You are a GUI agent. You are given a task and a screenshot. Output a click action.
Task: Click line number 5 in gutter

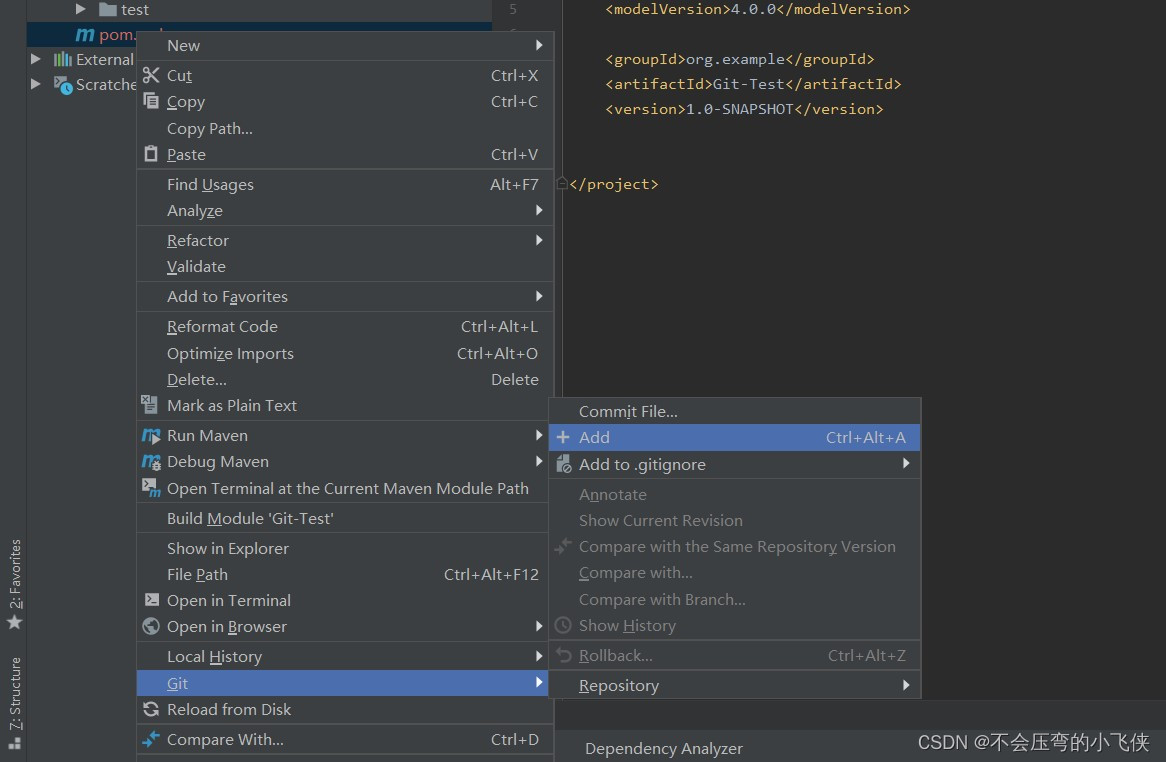513,9
